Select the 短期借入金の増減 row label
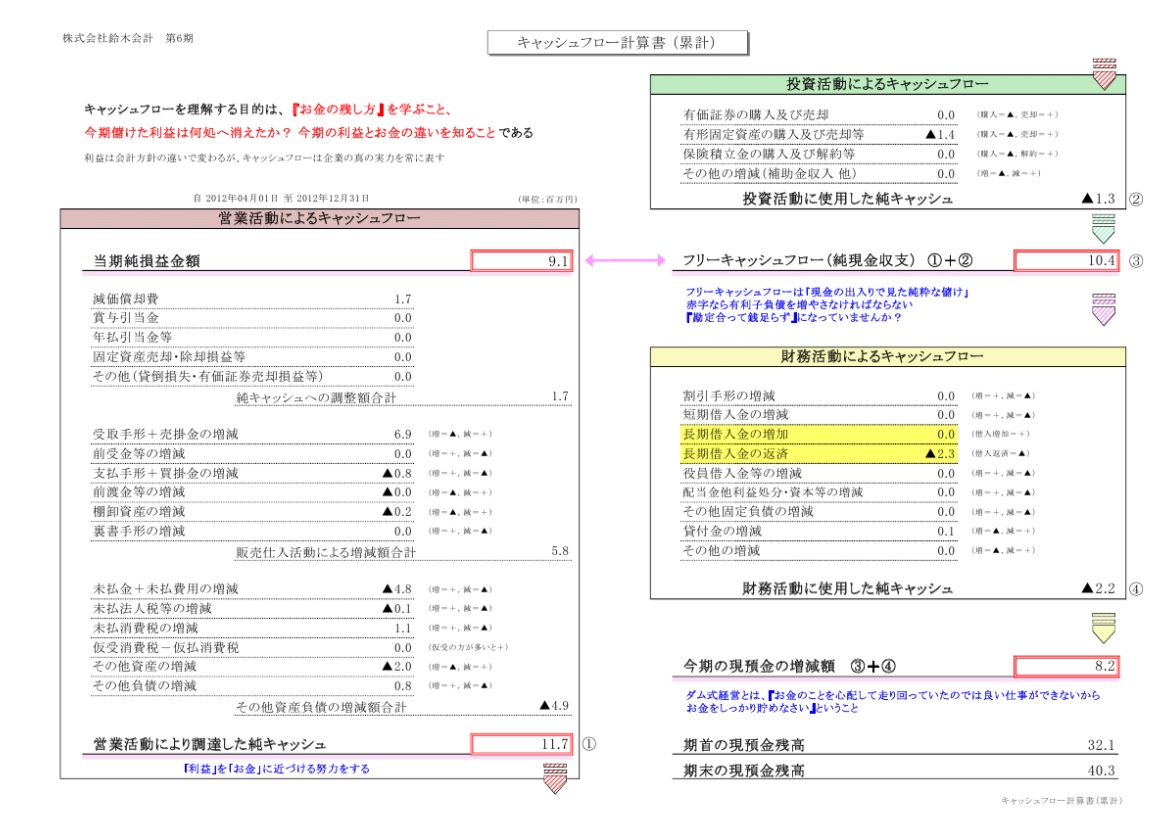 tap(736, 414)
